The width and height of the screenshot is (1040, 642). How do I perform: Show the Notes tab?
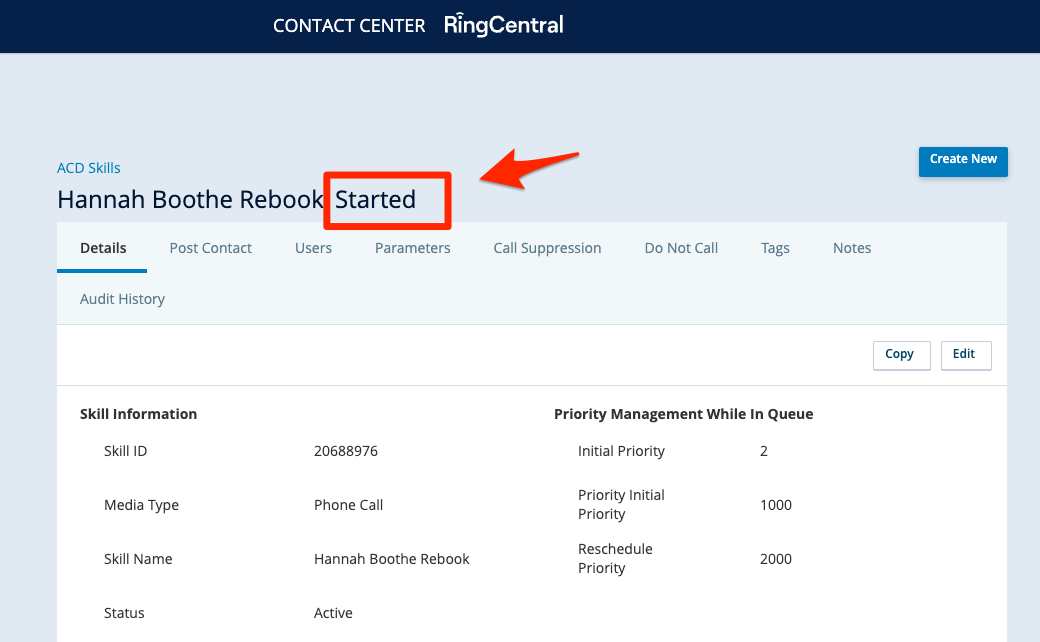point(852,248)
